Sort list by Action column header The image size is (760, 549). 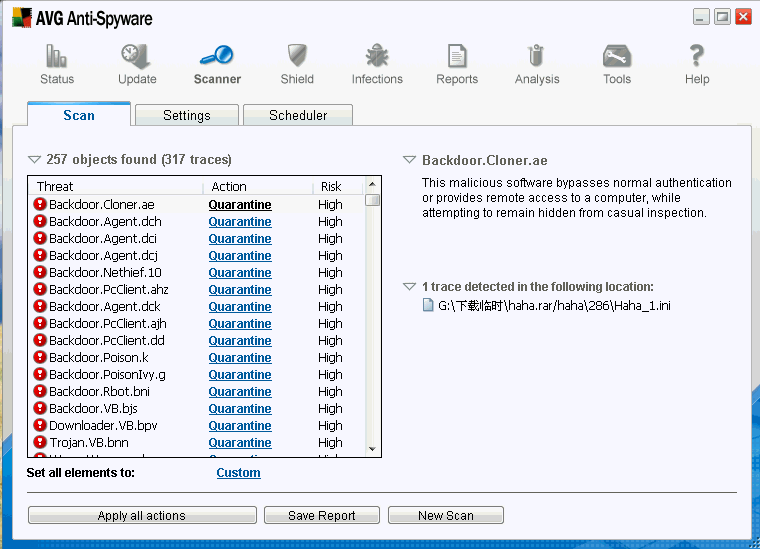(x=258, y=186)
